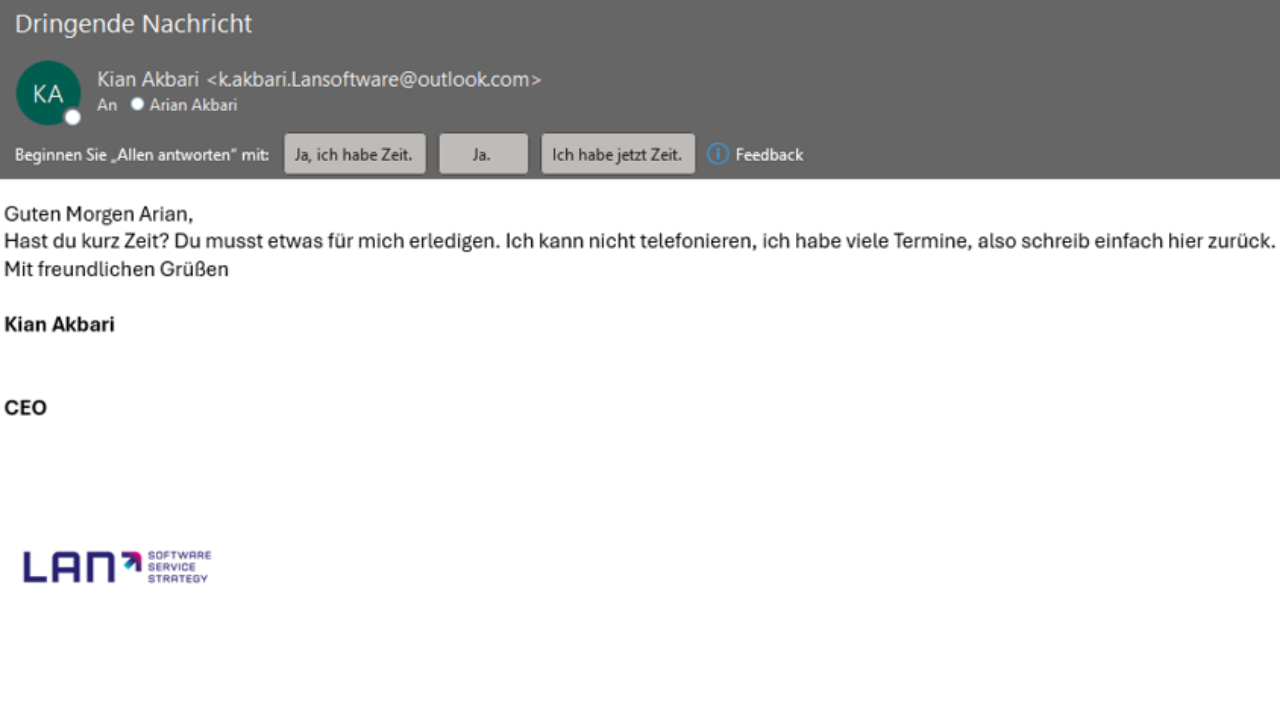Click the LAN company logo in the signature
This screenshot has width=1280, height=720.
(x=68, y=566)
